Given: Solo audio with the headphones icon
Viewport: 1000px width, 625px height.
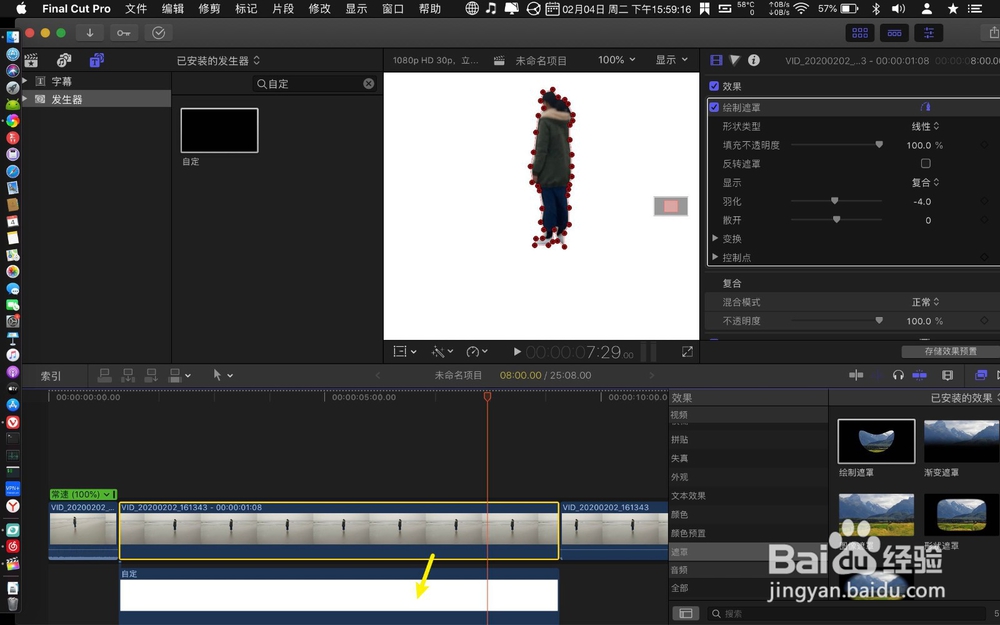Looking at the screenshot, I should pyautogui.click(x=898, y=375).
